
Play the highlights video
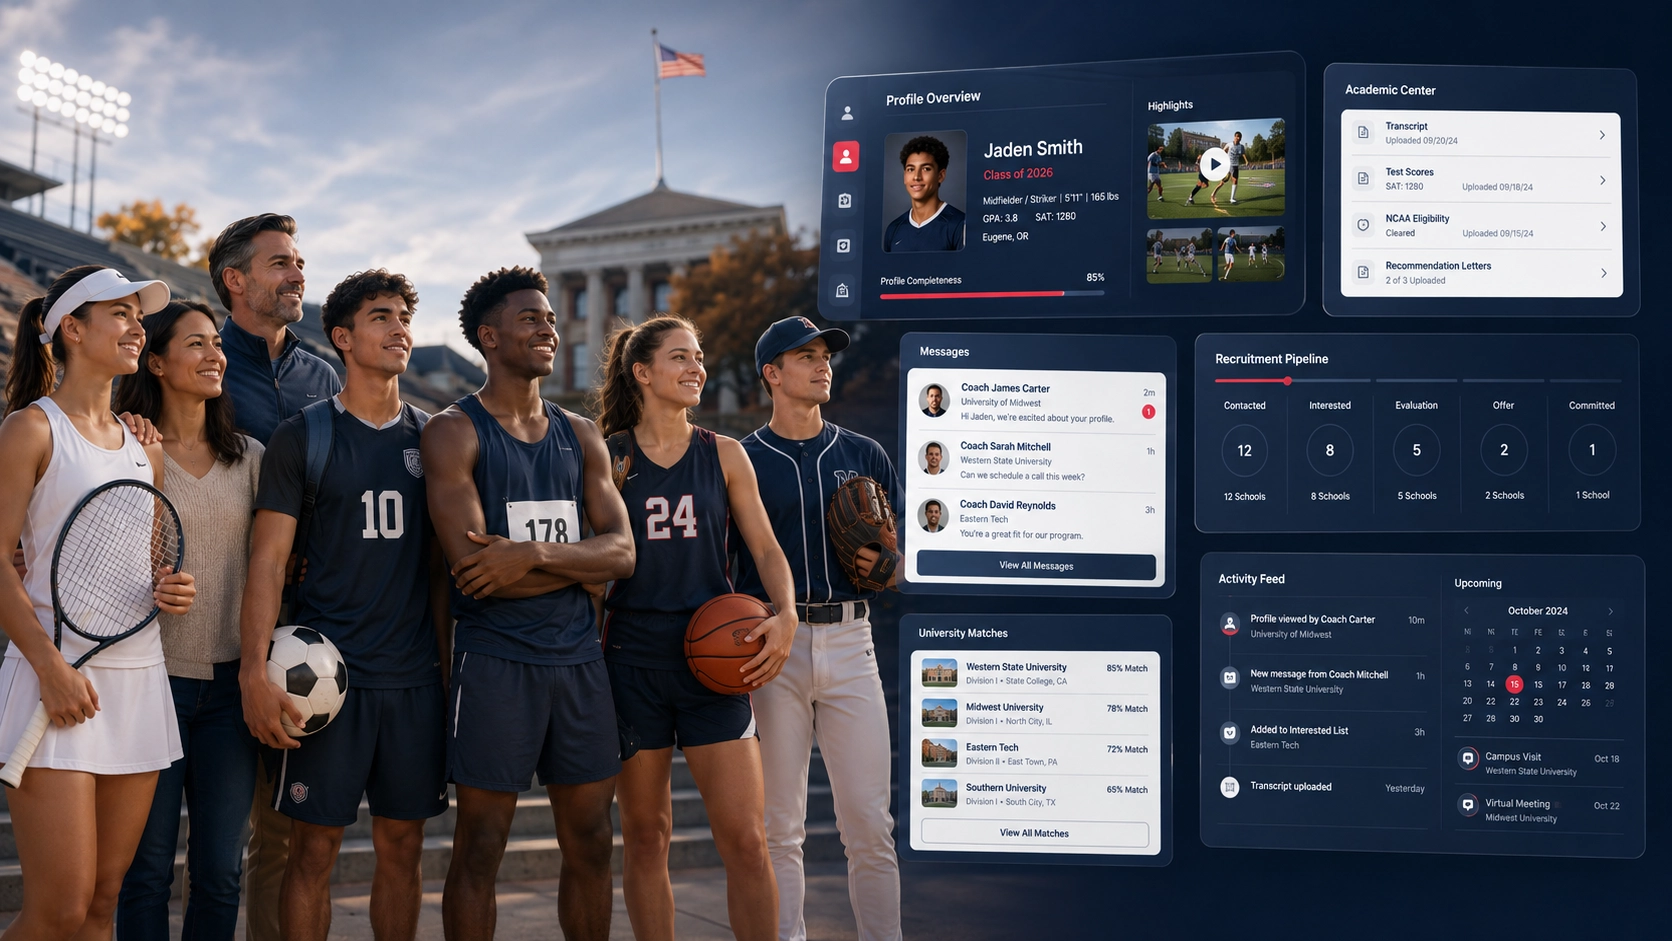click(x=1214, y=164)
